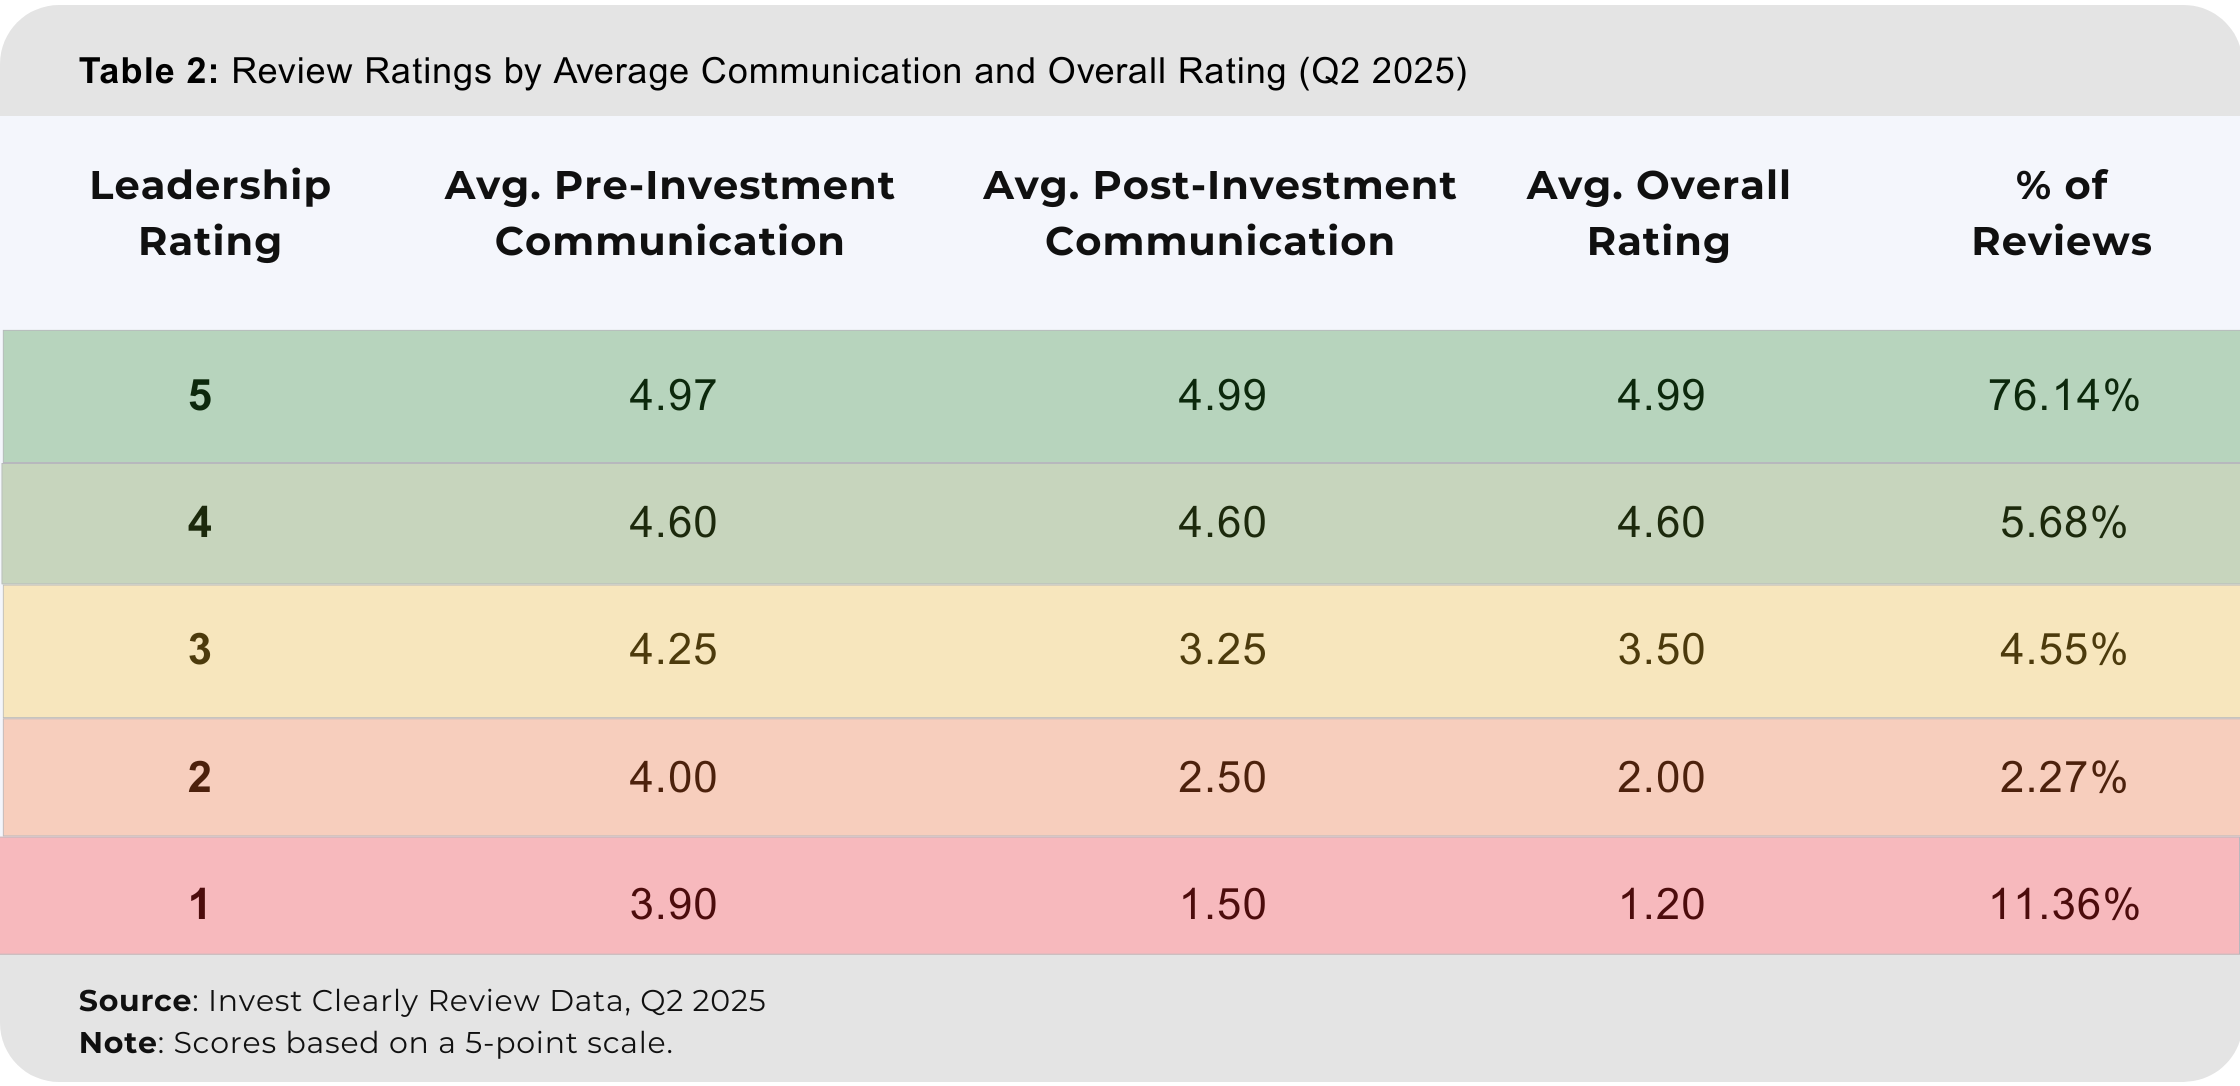2240x1086 pixels.
Task: Select the 11.36% reviews cell
Action: pyautogui.click(x=2063, y=905)
